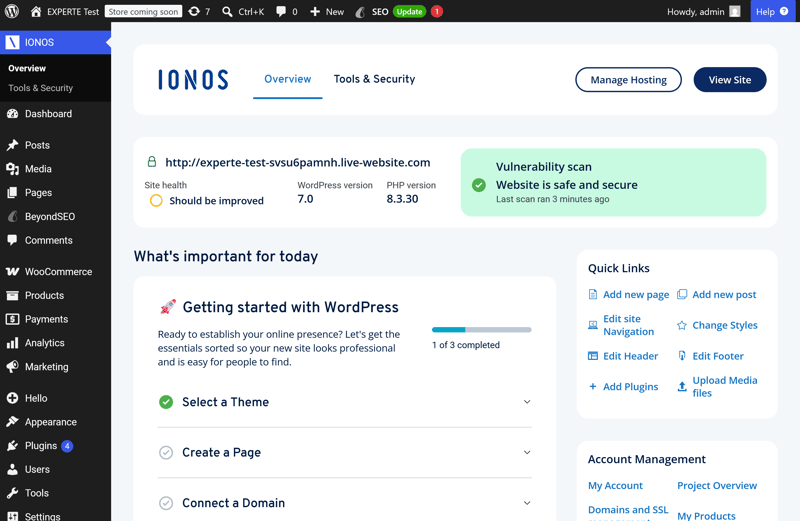The width and height of the screenshot is (800, 521).
Task: Toggle the Connect a Domain check circle
Action: pyautogui.click(x=166, y=503)
